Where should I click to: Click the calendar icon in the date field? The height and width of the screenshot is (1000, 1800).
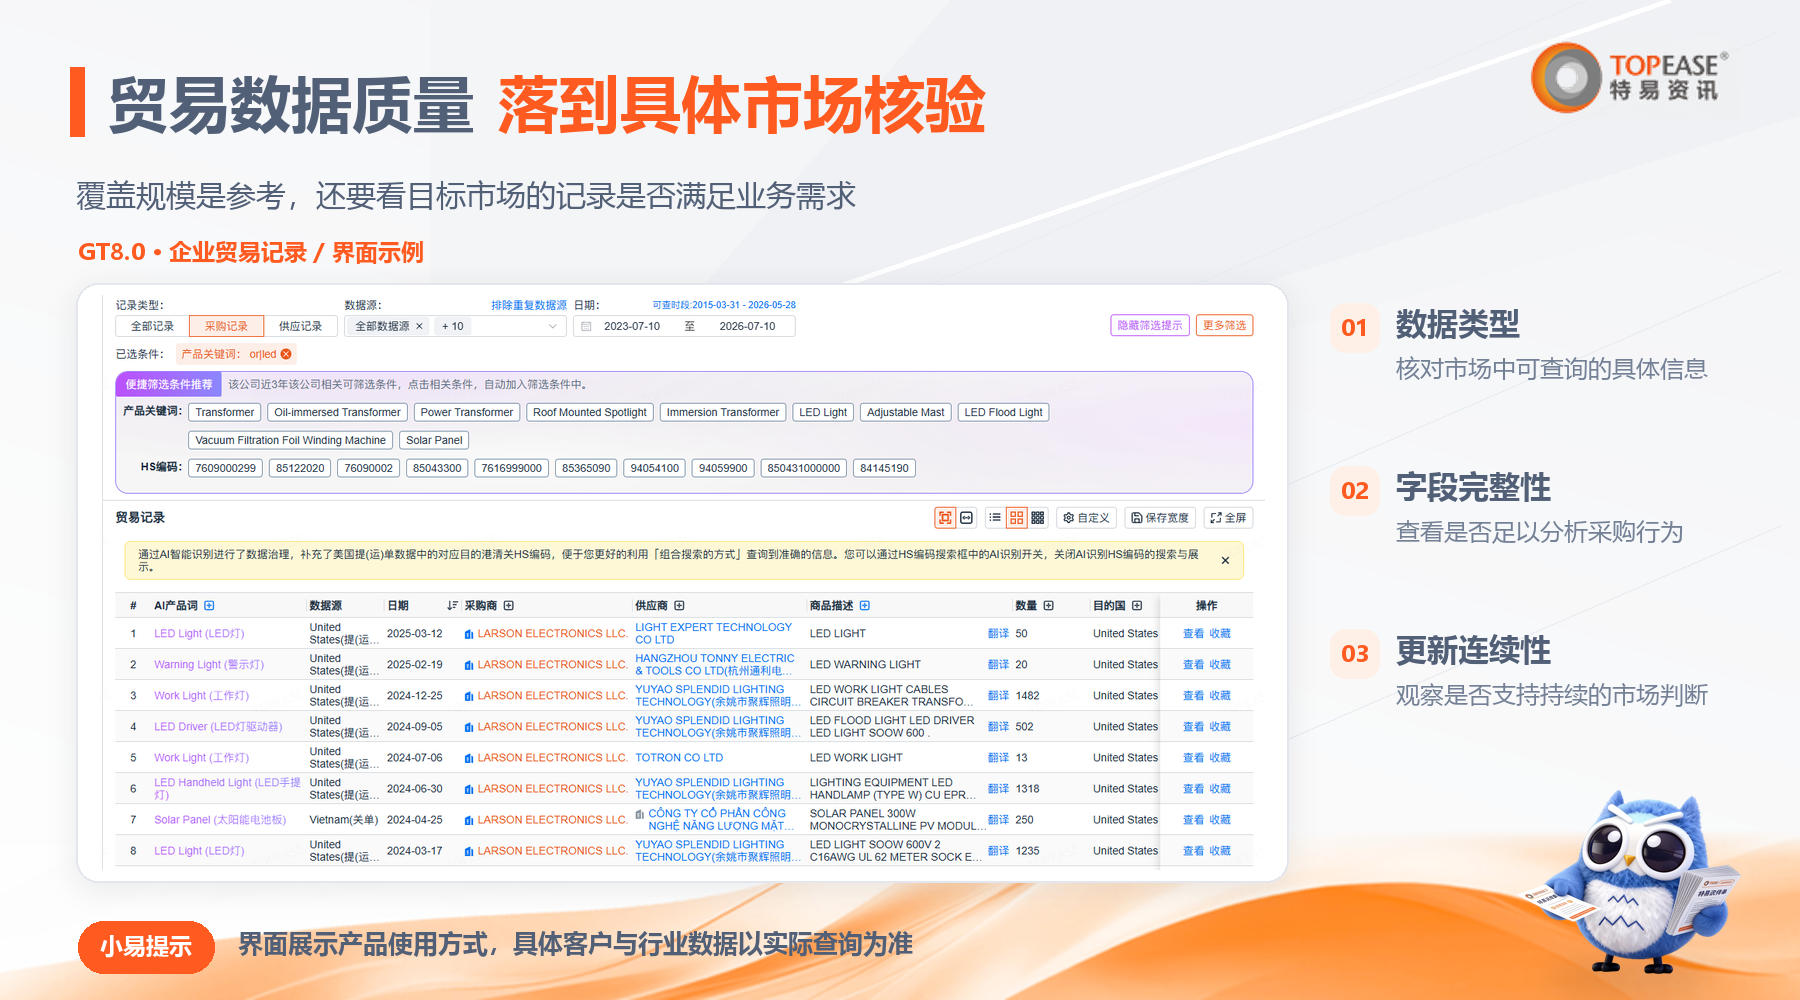tap(587, 326)
